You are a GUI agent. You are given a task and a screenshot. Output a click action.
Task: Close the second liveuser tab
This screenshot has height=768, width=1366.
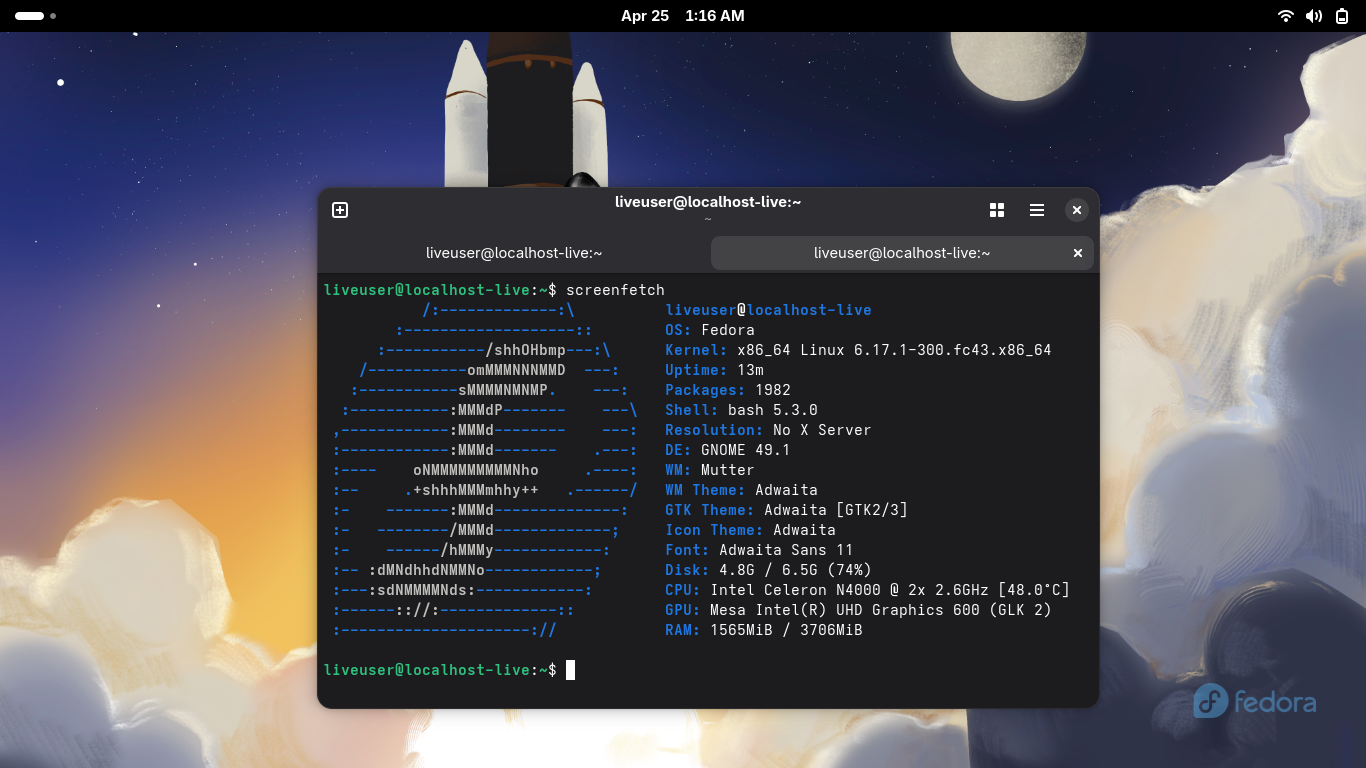tap(1078, 254)
